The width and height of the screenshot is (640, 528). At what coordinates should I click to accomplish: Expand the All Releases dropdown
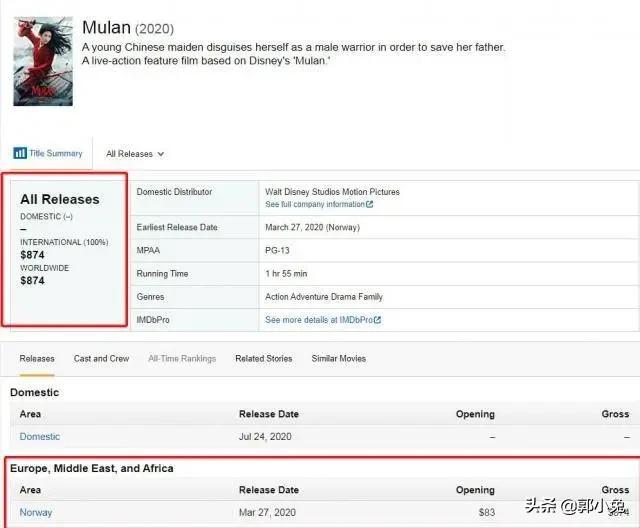(135, 154)
